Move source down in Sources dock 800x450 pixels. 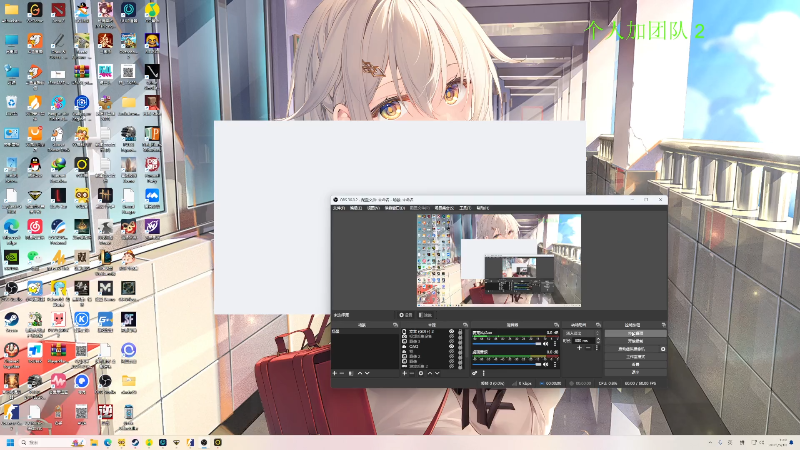coord(437,373)
